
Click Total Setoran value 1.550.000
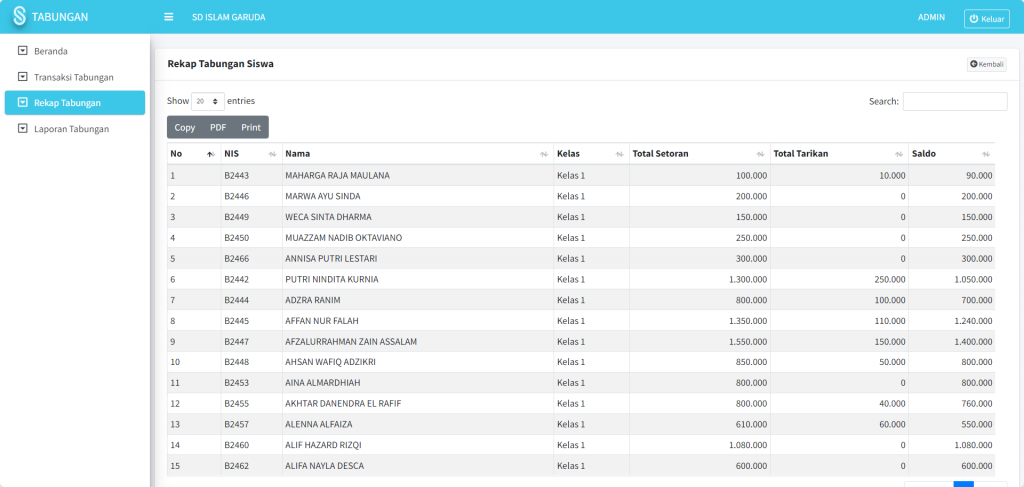[x=748, y=341]
